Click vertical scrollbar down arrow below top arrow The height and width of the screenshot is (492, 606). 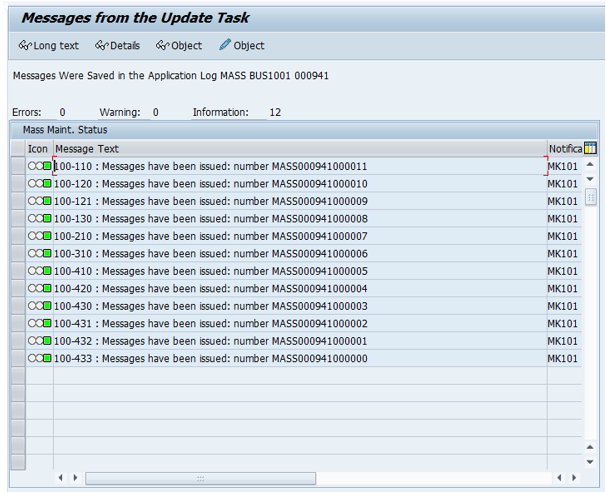tap(590, 179)
